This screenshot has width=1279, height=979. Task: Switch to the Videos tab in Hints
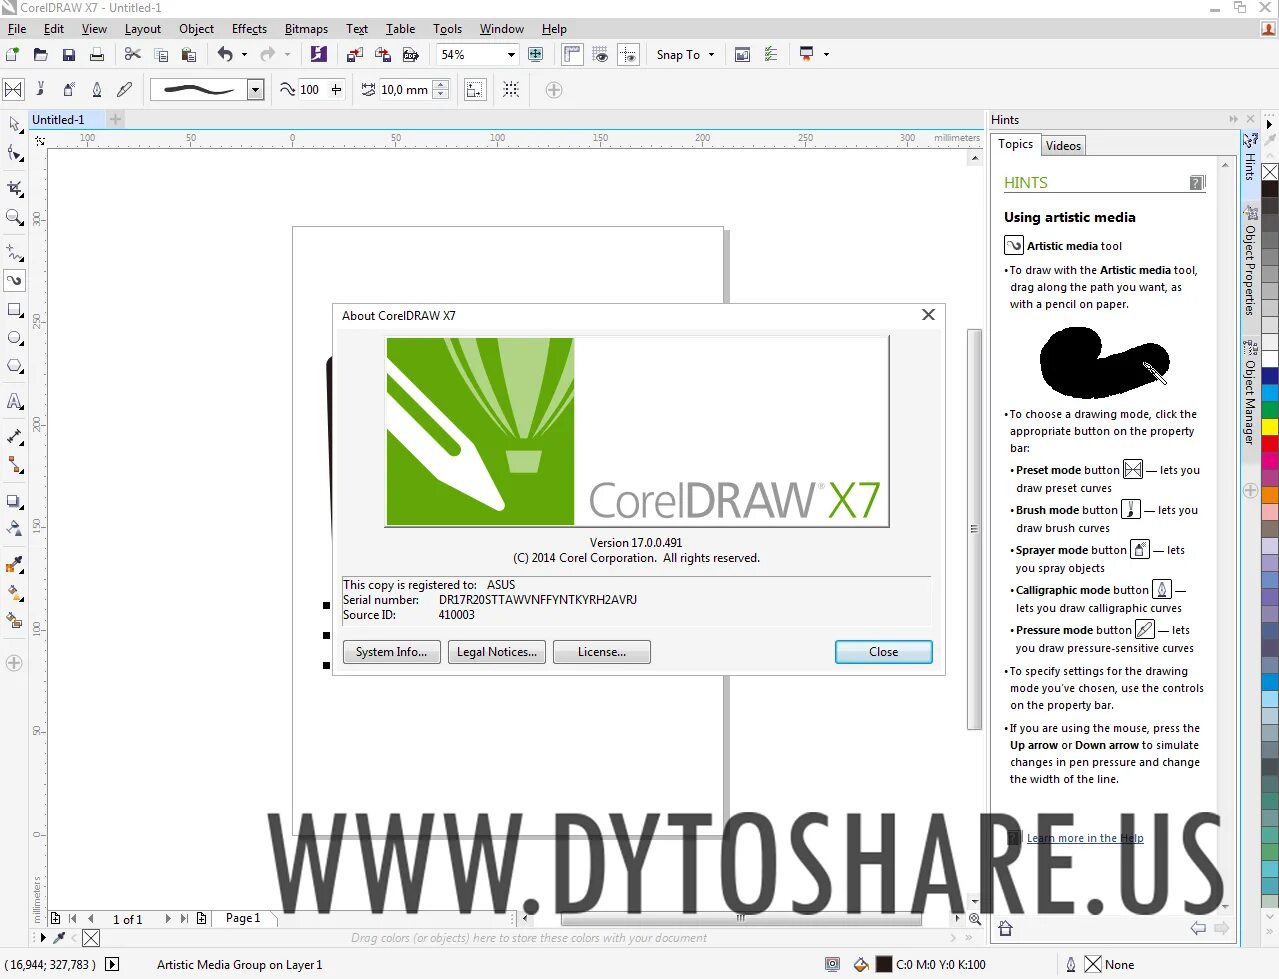coord(1063,145)
